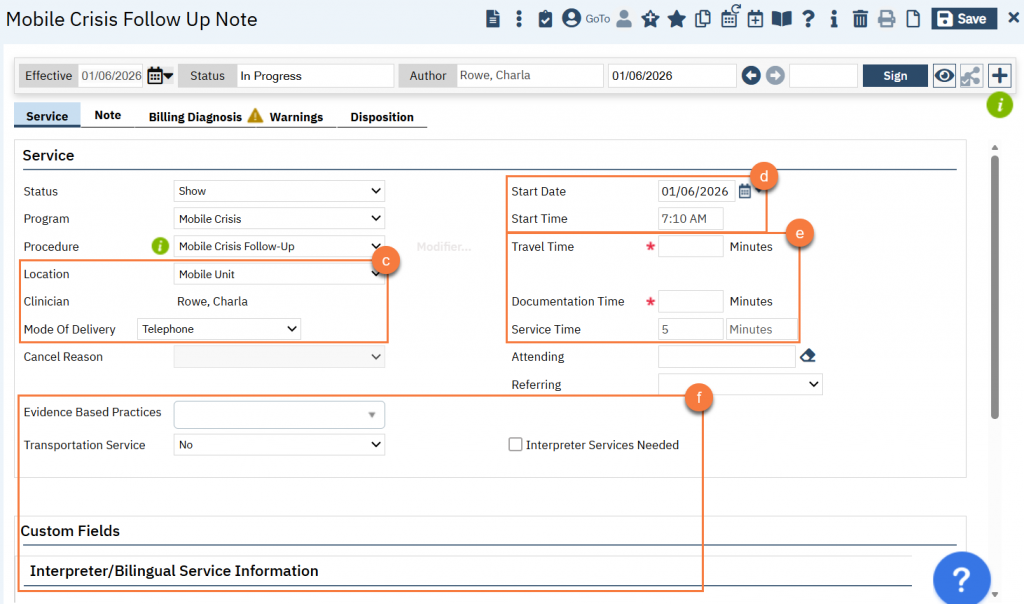Click the Save button
Viewport: 1024px width, 604px height.
(963, 19)
